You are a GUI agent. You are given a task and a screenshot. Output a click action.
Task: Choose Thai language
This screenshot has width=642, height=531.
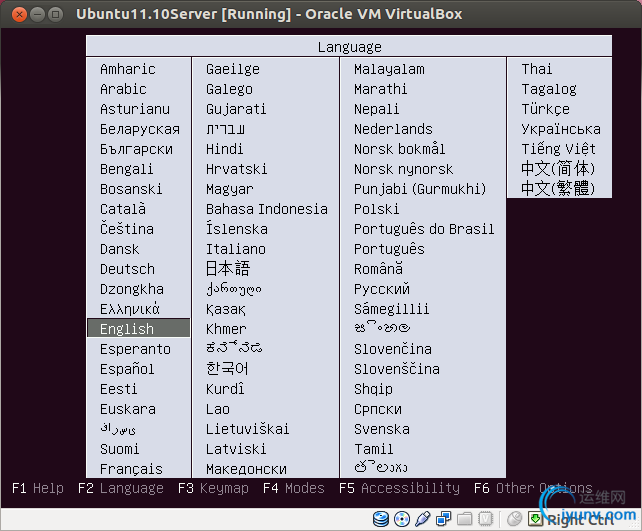[x=536, y=69]
